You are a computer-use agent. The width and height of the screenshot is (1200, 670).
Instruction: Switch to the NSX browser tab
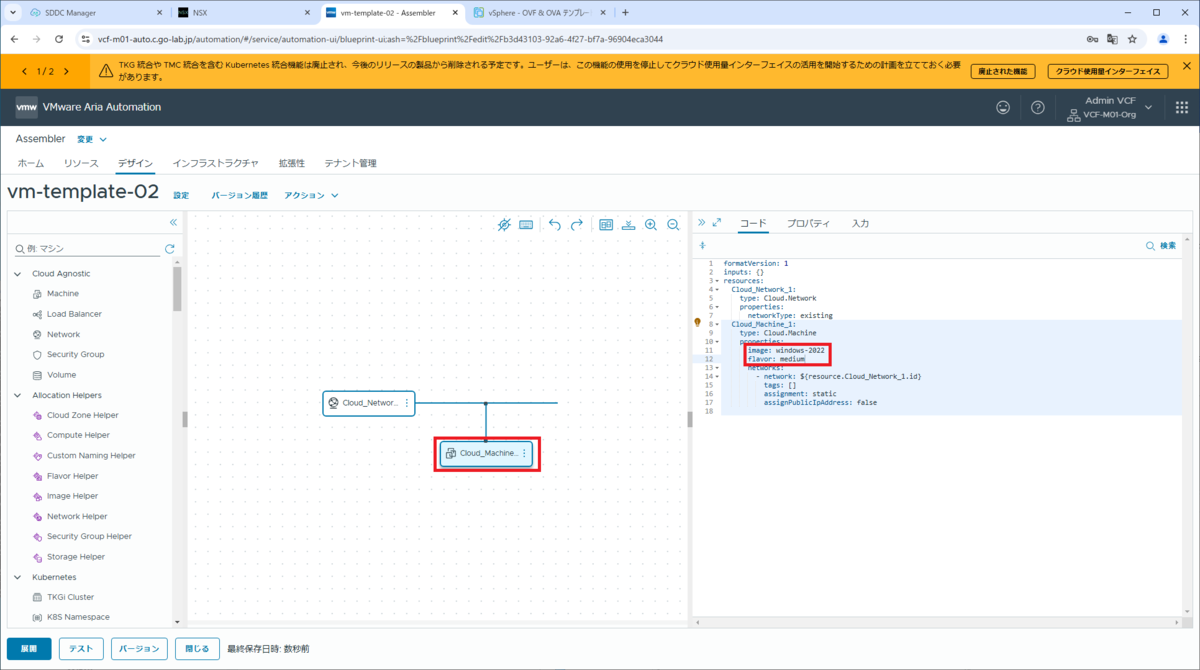243,13
